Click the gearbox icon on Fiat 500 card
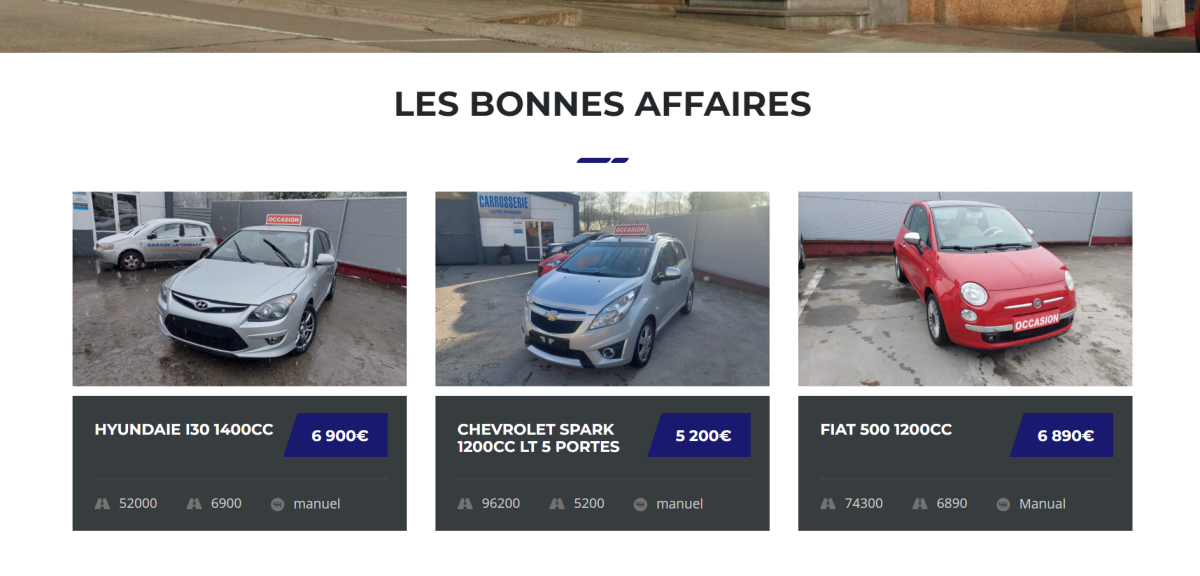Image resolution: width=1200 pixels, height=576 pixels. (1003, 504)
